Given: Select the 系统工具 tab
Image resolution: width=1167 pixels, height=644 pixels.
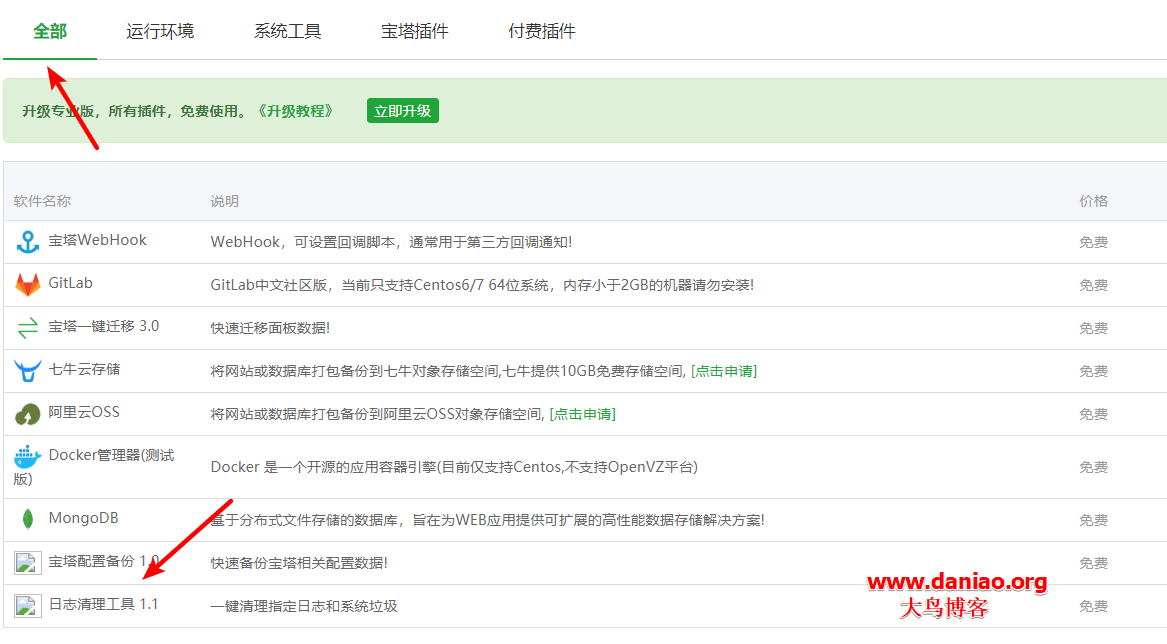Looking at the screenshot, I should (x=287, y=31).
